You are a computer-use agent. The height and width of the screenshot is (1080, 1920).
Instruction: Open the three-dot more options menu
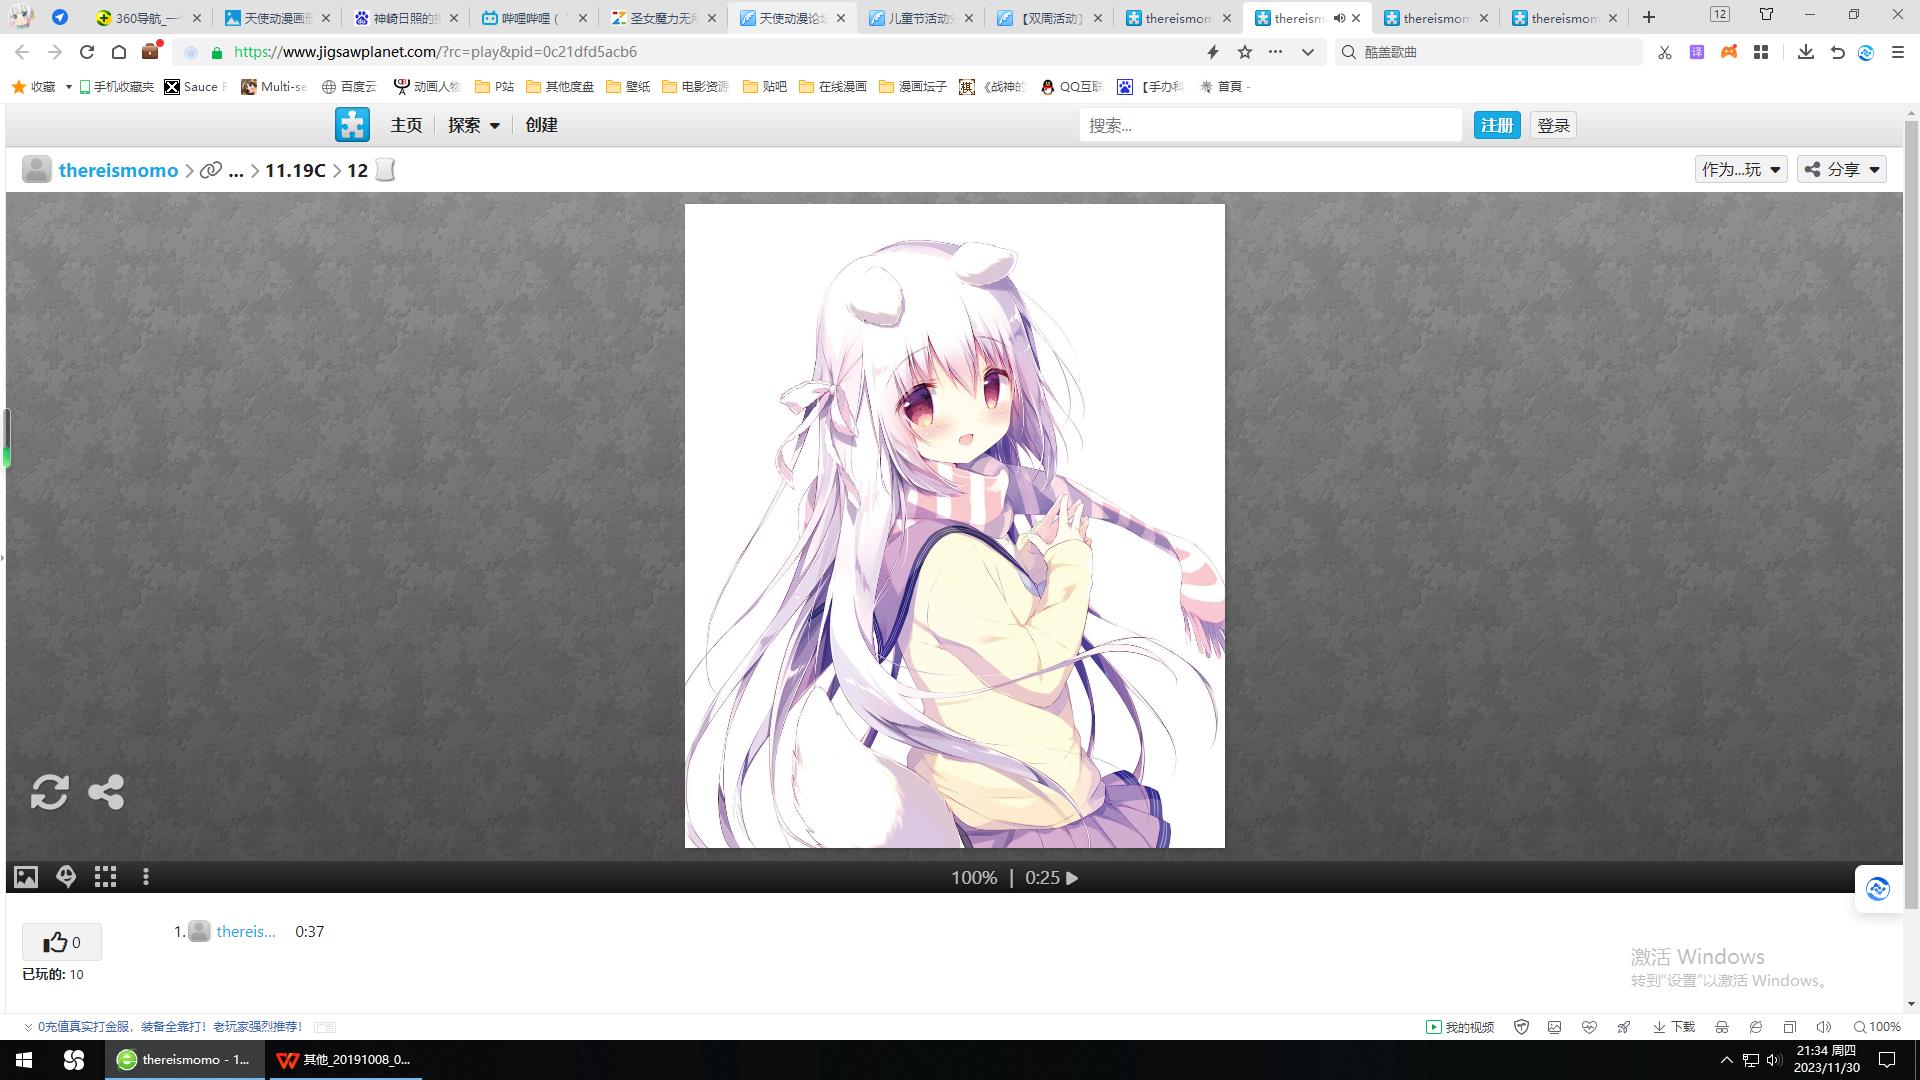tap(146, 877)
